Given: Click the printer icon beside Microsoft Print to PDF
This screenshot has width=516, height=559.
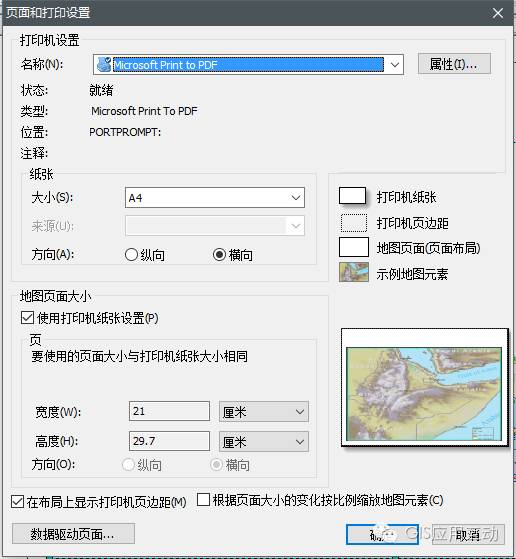Looking at the screenshot, I should tap(104, 65).
